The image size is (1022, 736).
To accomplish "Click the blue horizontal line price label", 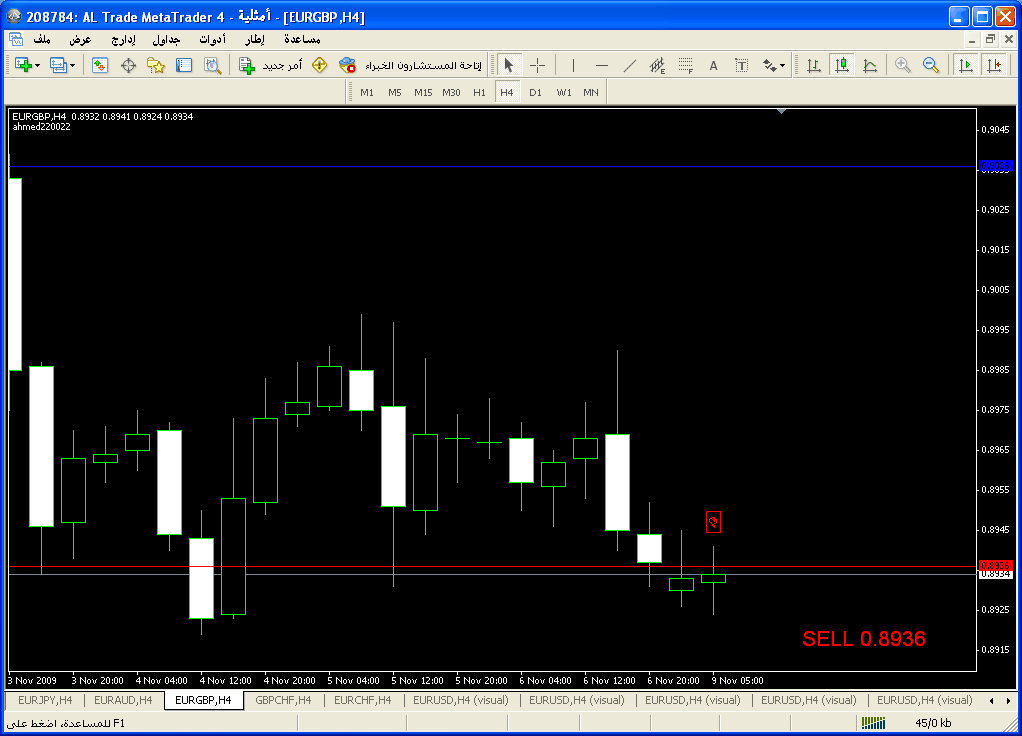I will 995,166.
